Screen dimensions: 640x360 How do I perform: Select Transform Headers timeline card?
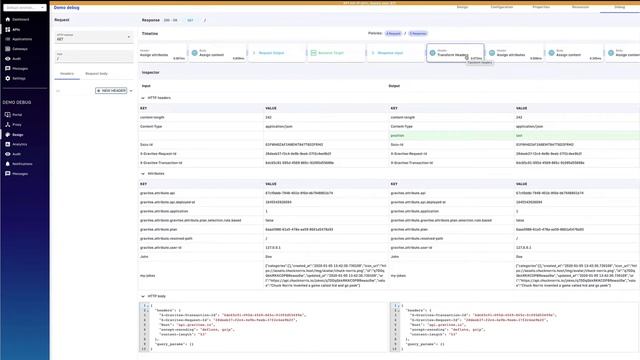click(455, 53)
